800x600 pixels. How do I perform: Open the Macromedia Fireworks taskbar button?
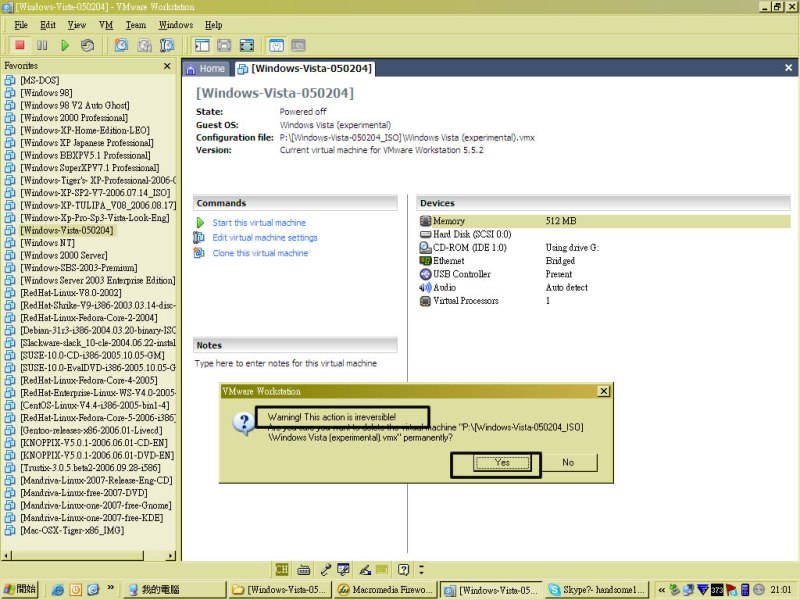pyautogui.click(x=385, y=590)
